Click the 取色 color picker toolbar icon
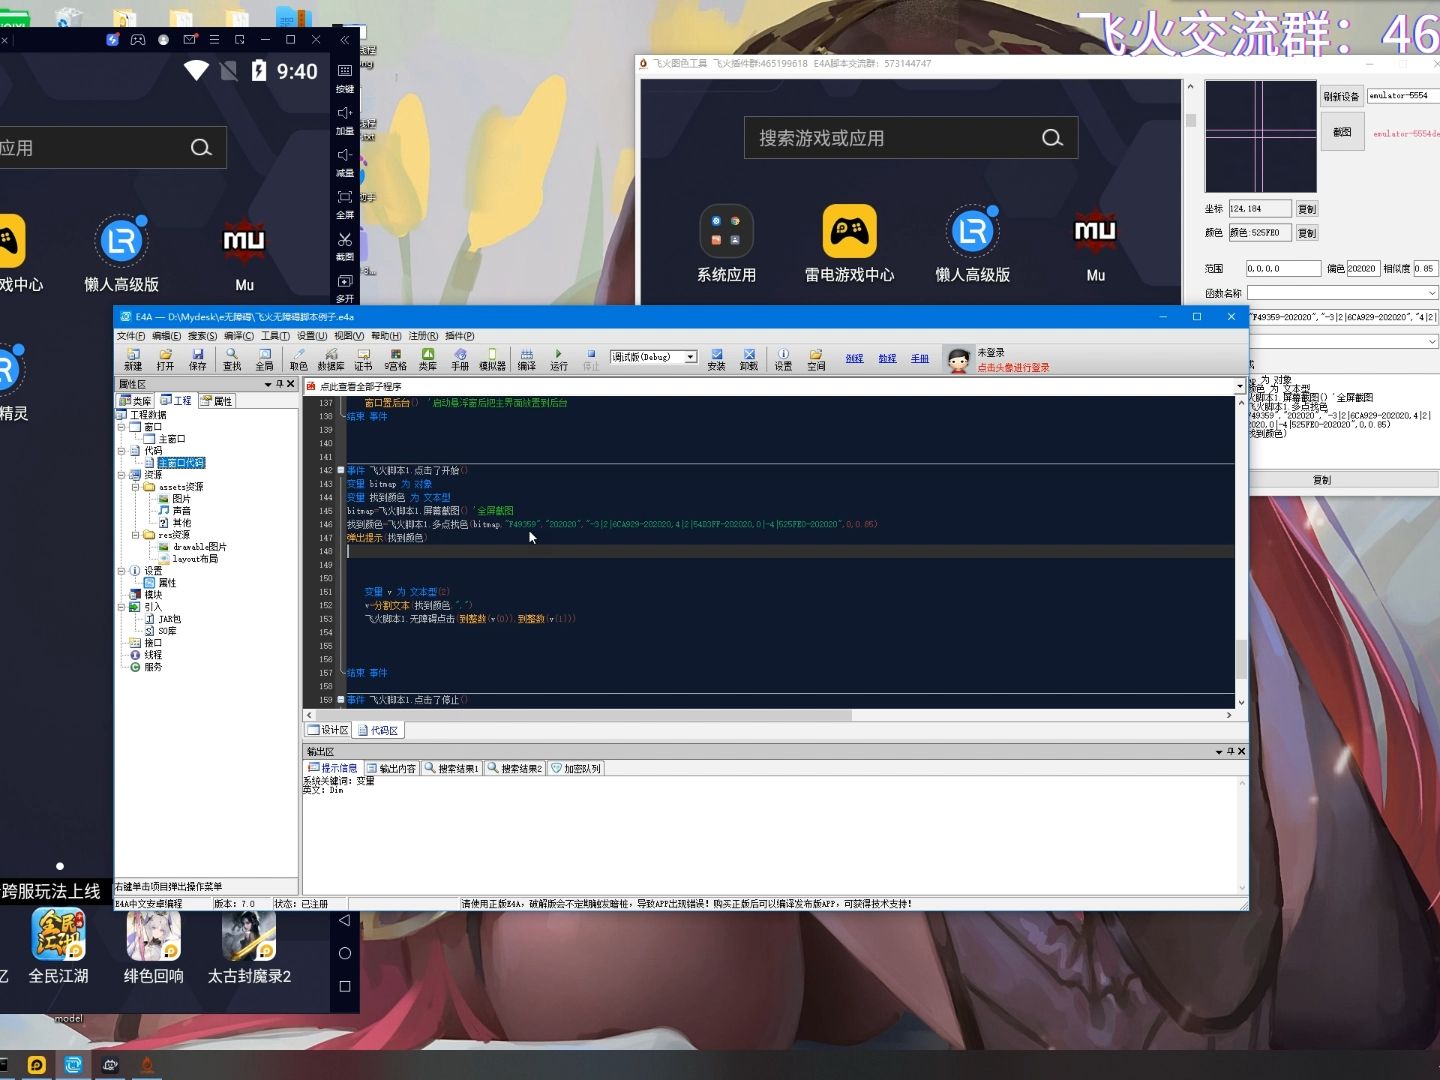The image size is (1440, 1080). (x=299, y=359)
